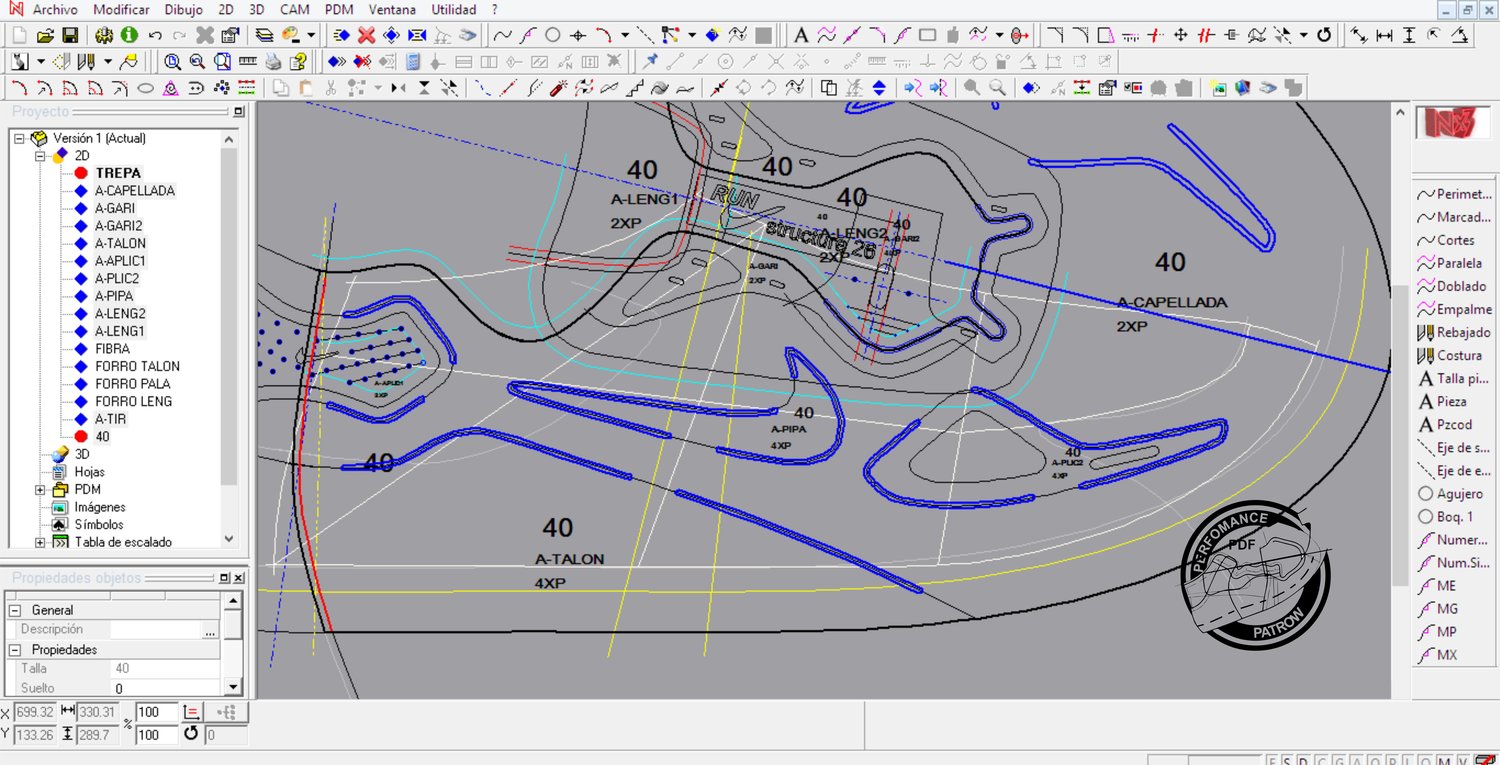Save the project with the floppy disk icon
Screen dimensions: 1500x765
pyautogui.click(x=70, y=35)
